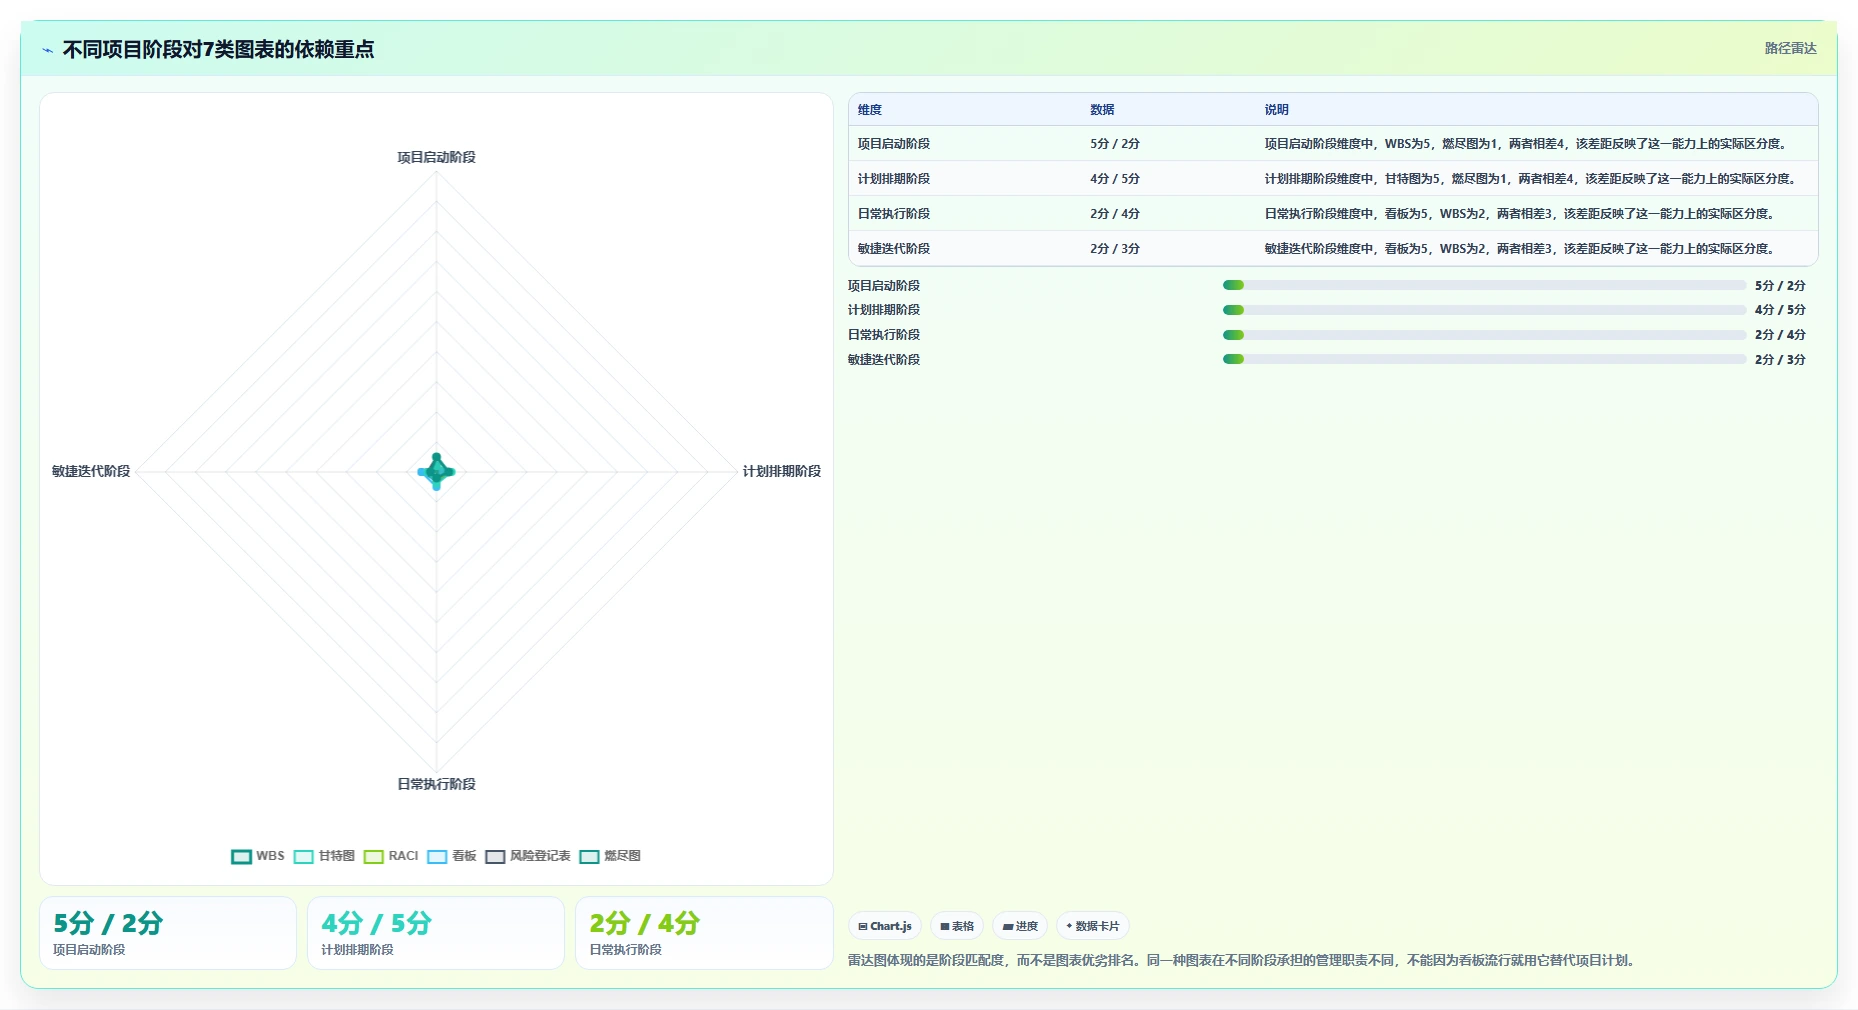Click the 数据 column header
The image size is (1858, 1010).
(1102, 110)
